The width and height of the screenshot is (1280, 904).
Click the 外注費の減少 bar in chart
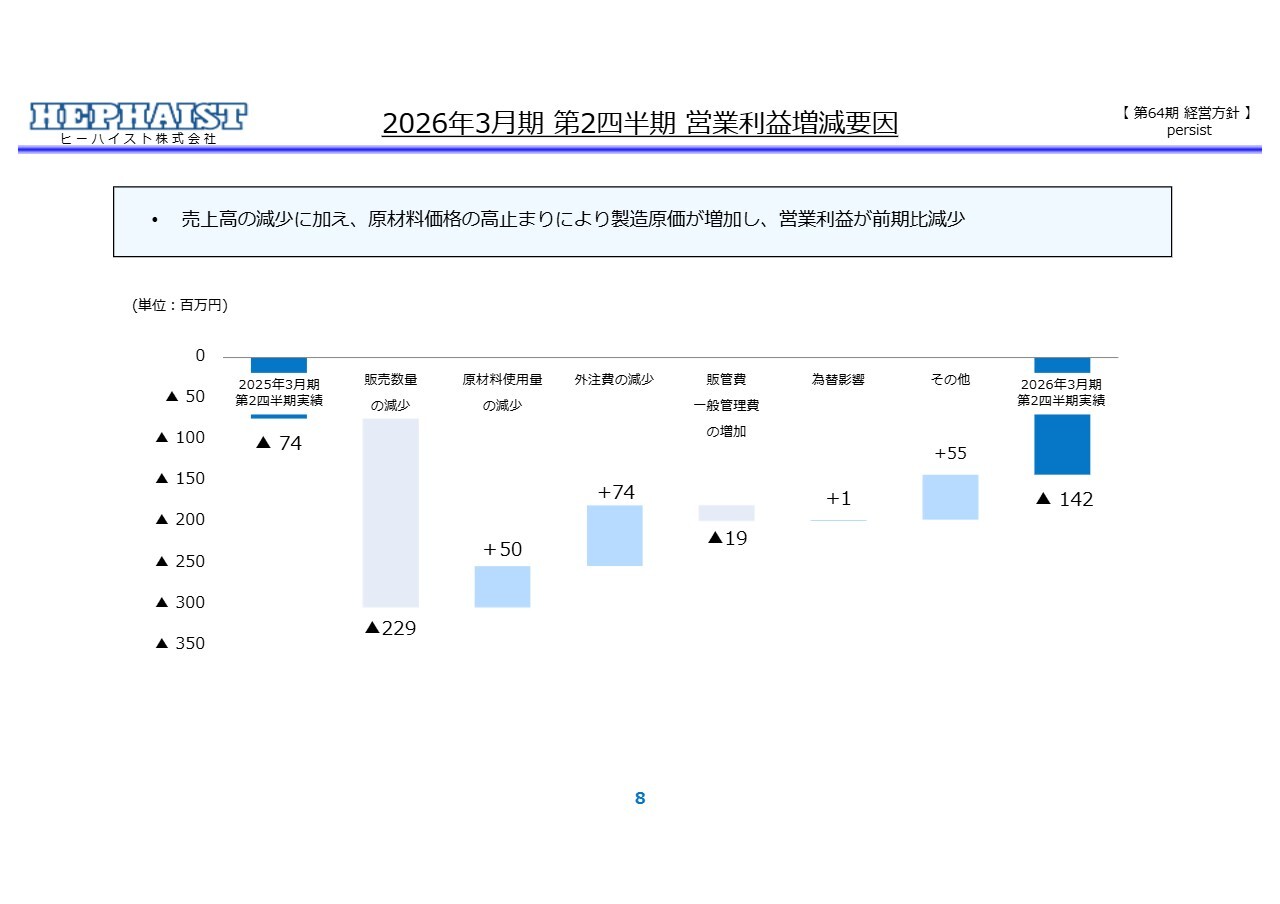tap(614, 535)
